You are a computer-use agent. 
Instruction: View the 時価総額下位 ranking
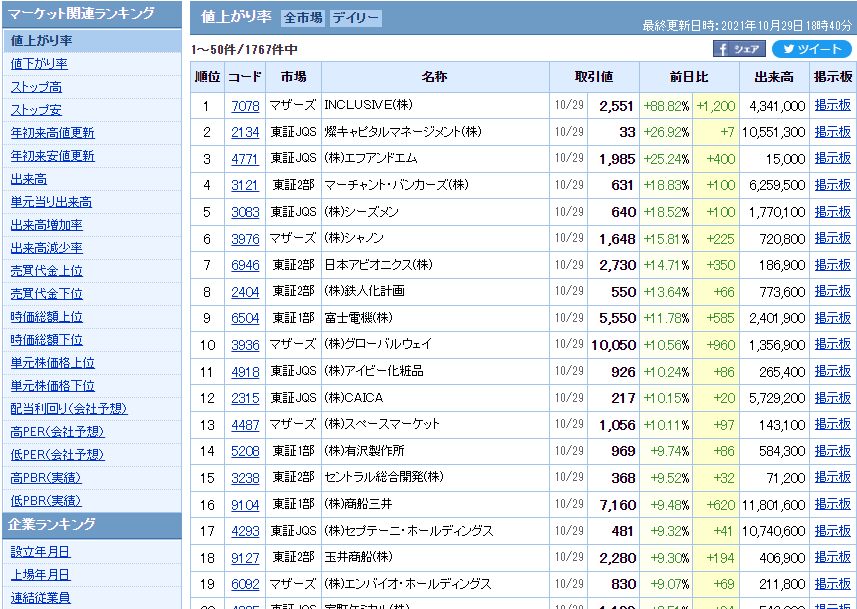46,339
